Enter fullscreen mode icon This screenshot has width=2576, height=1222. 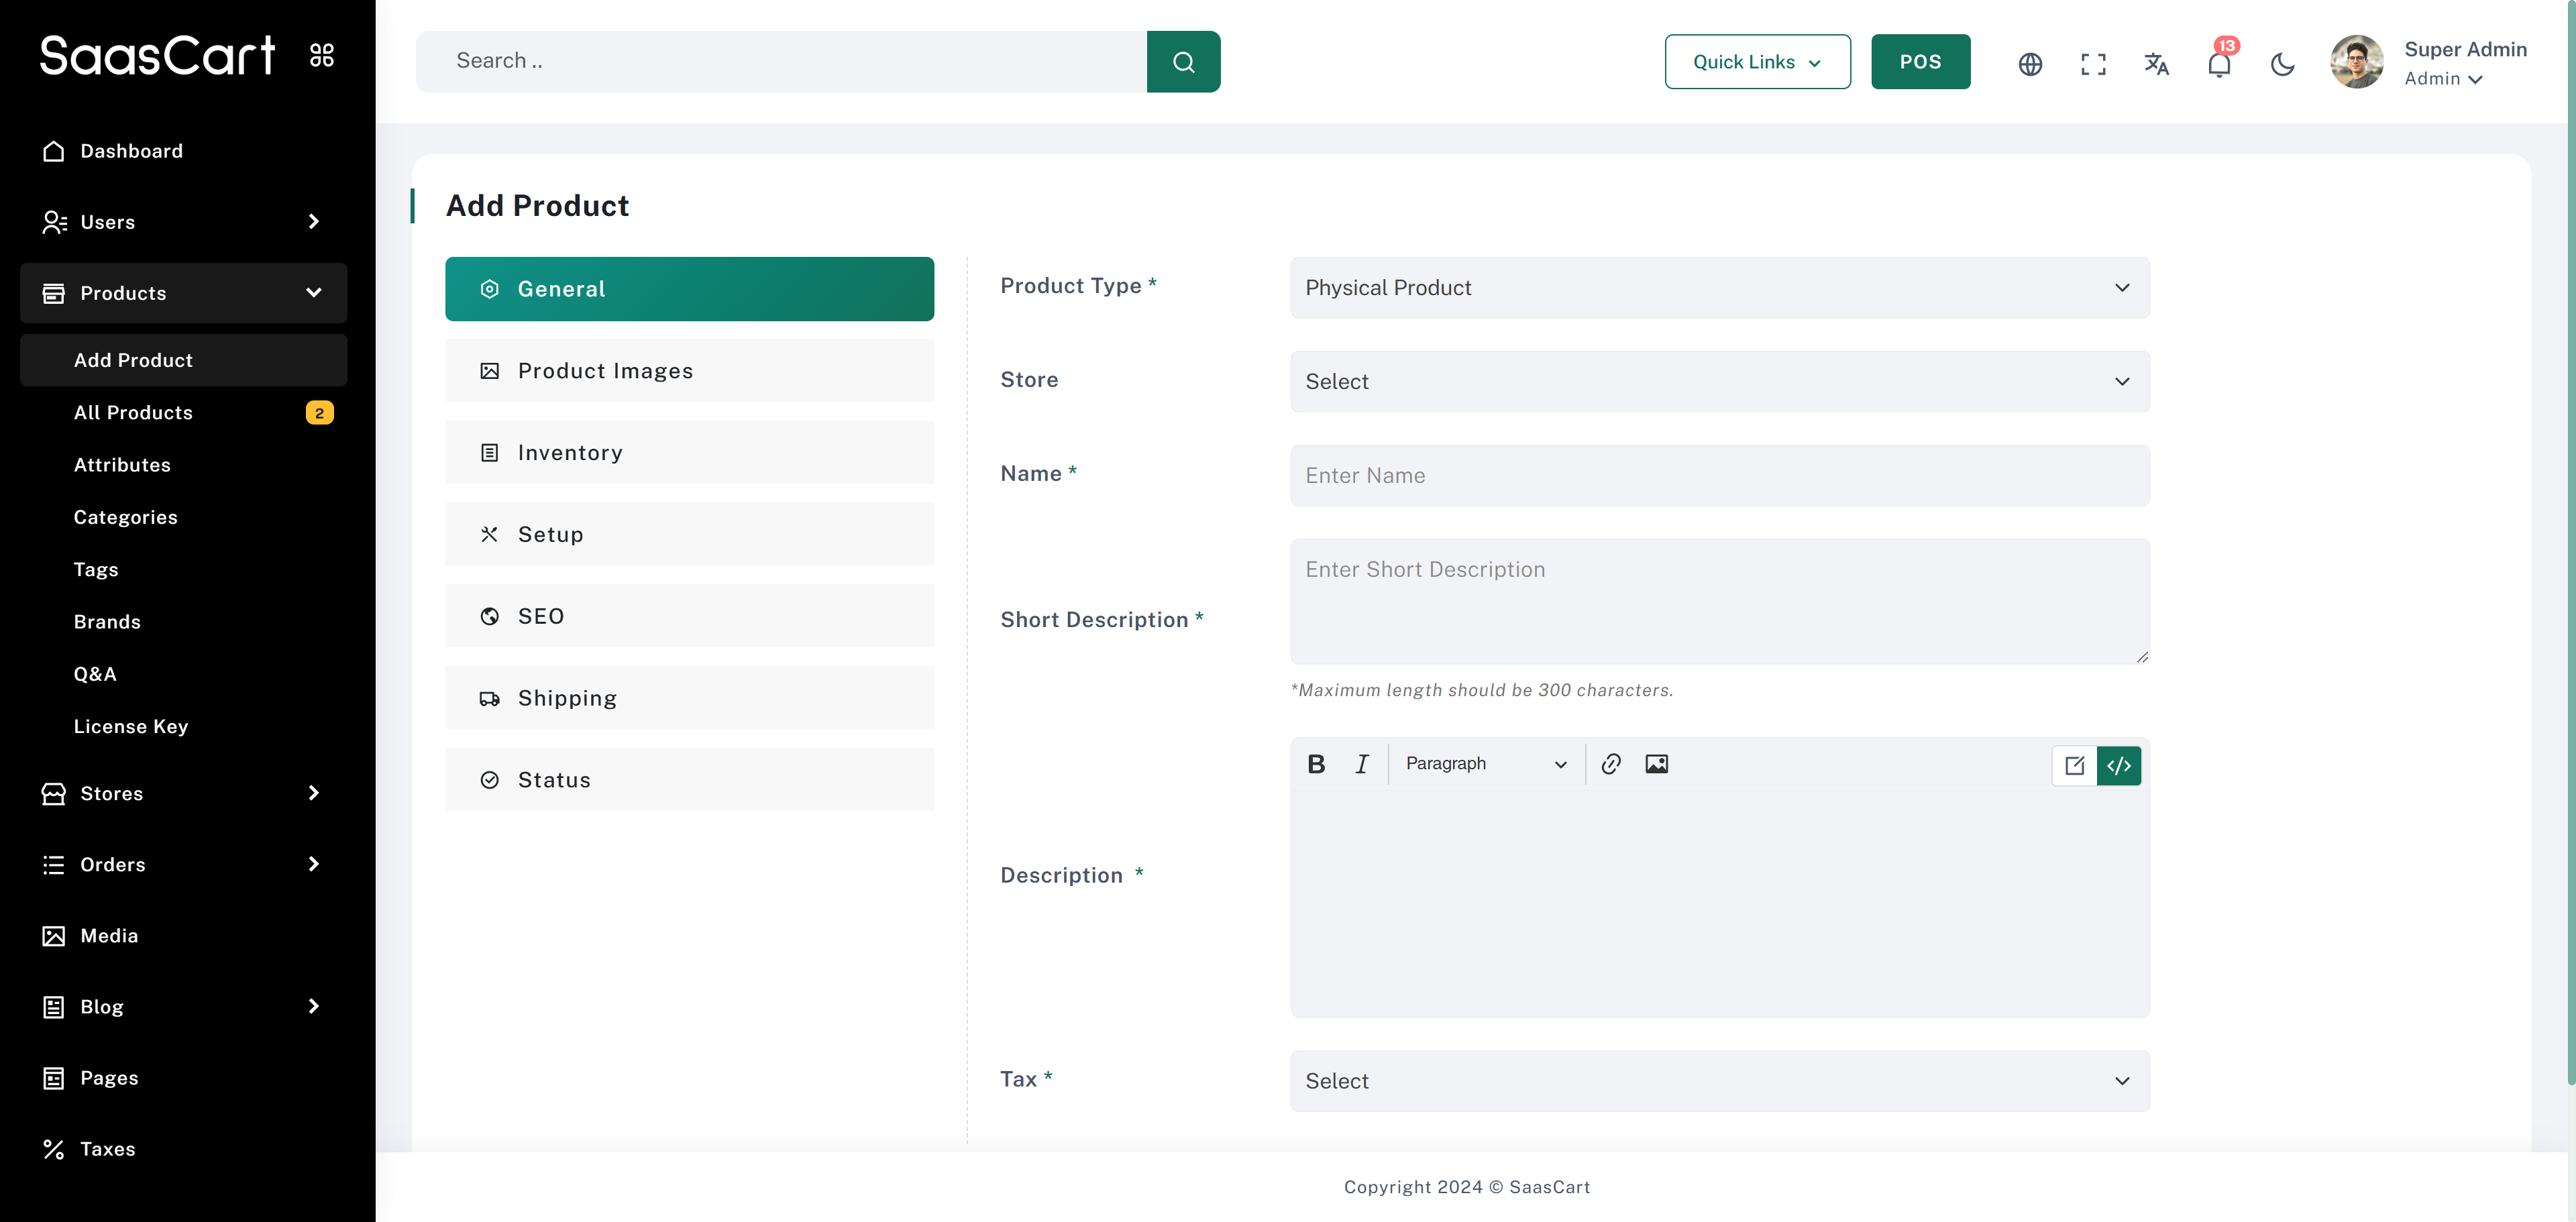tap(2093, 64)
